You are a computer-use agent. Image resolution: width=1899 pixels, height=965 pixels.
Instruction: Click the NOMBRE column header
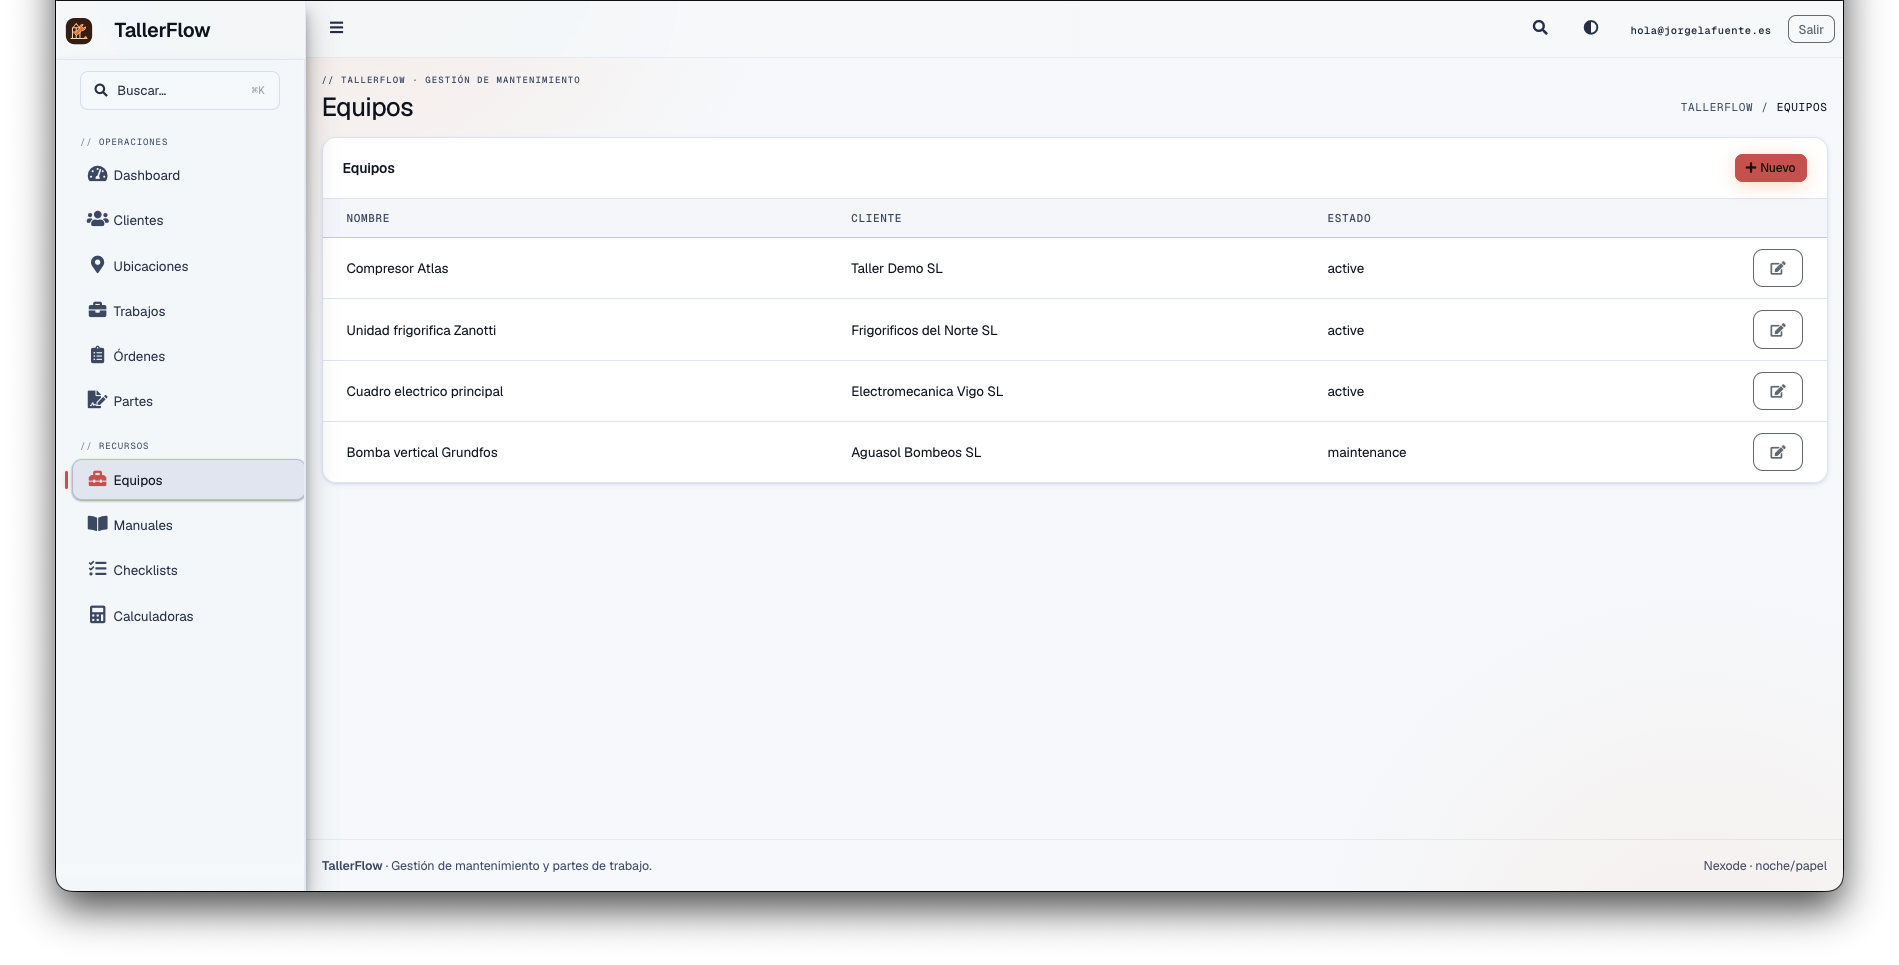[368, 218]
